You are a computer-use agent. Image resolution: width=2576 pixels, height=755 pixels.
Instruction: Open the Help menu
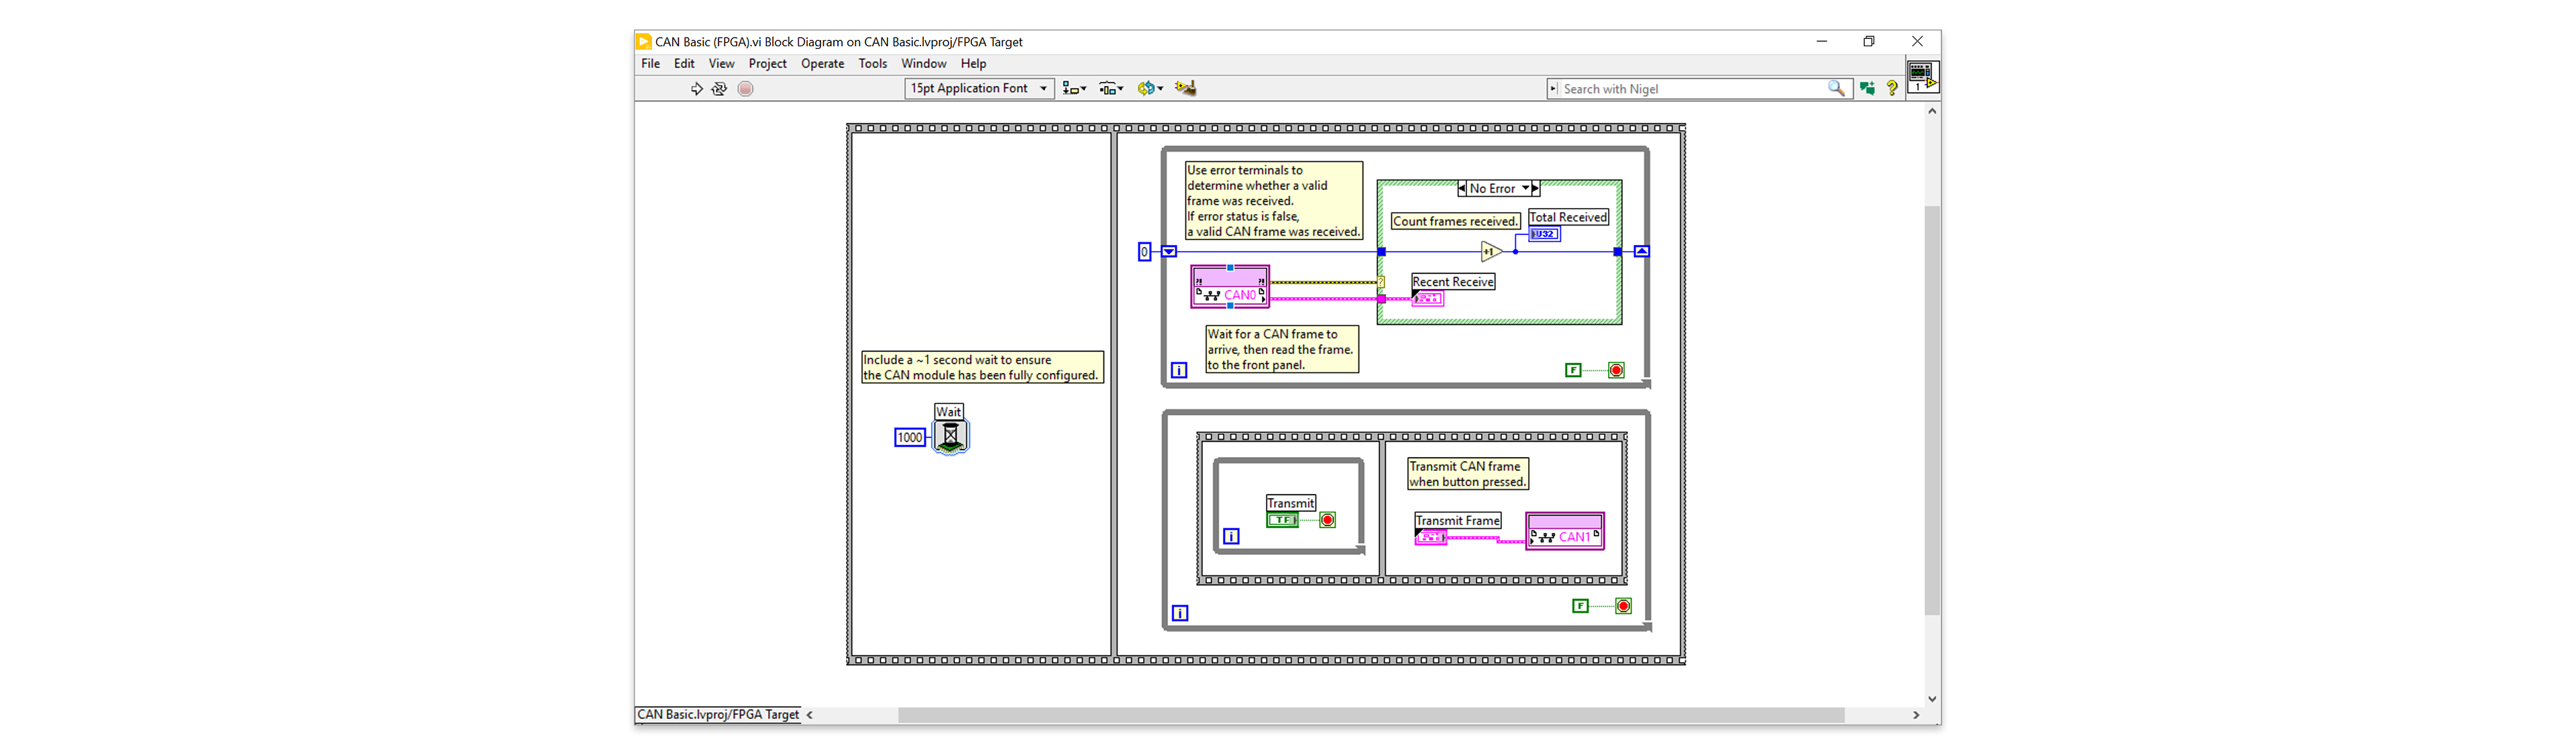(x=973, y=63)
